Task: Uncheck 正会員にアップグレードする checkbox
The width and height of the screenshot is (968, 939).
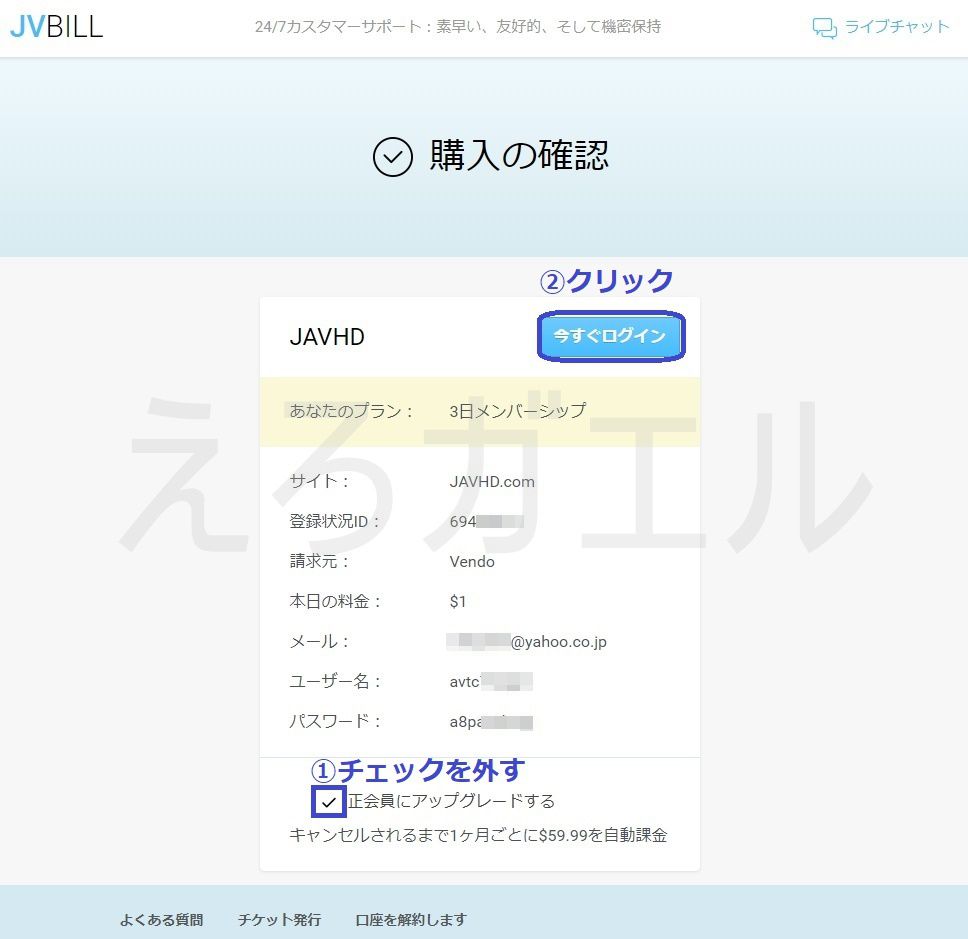Action: point(328,801)
